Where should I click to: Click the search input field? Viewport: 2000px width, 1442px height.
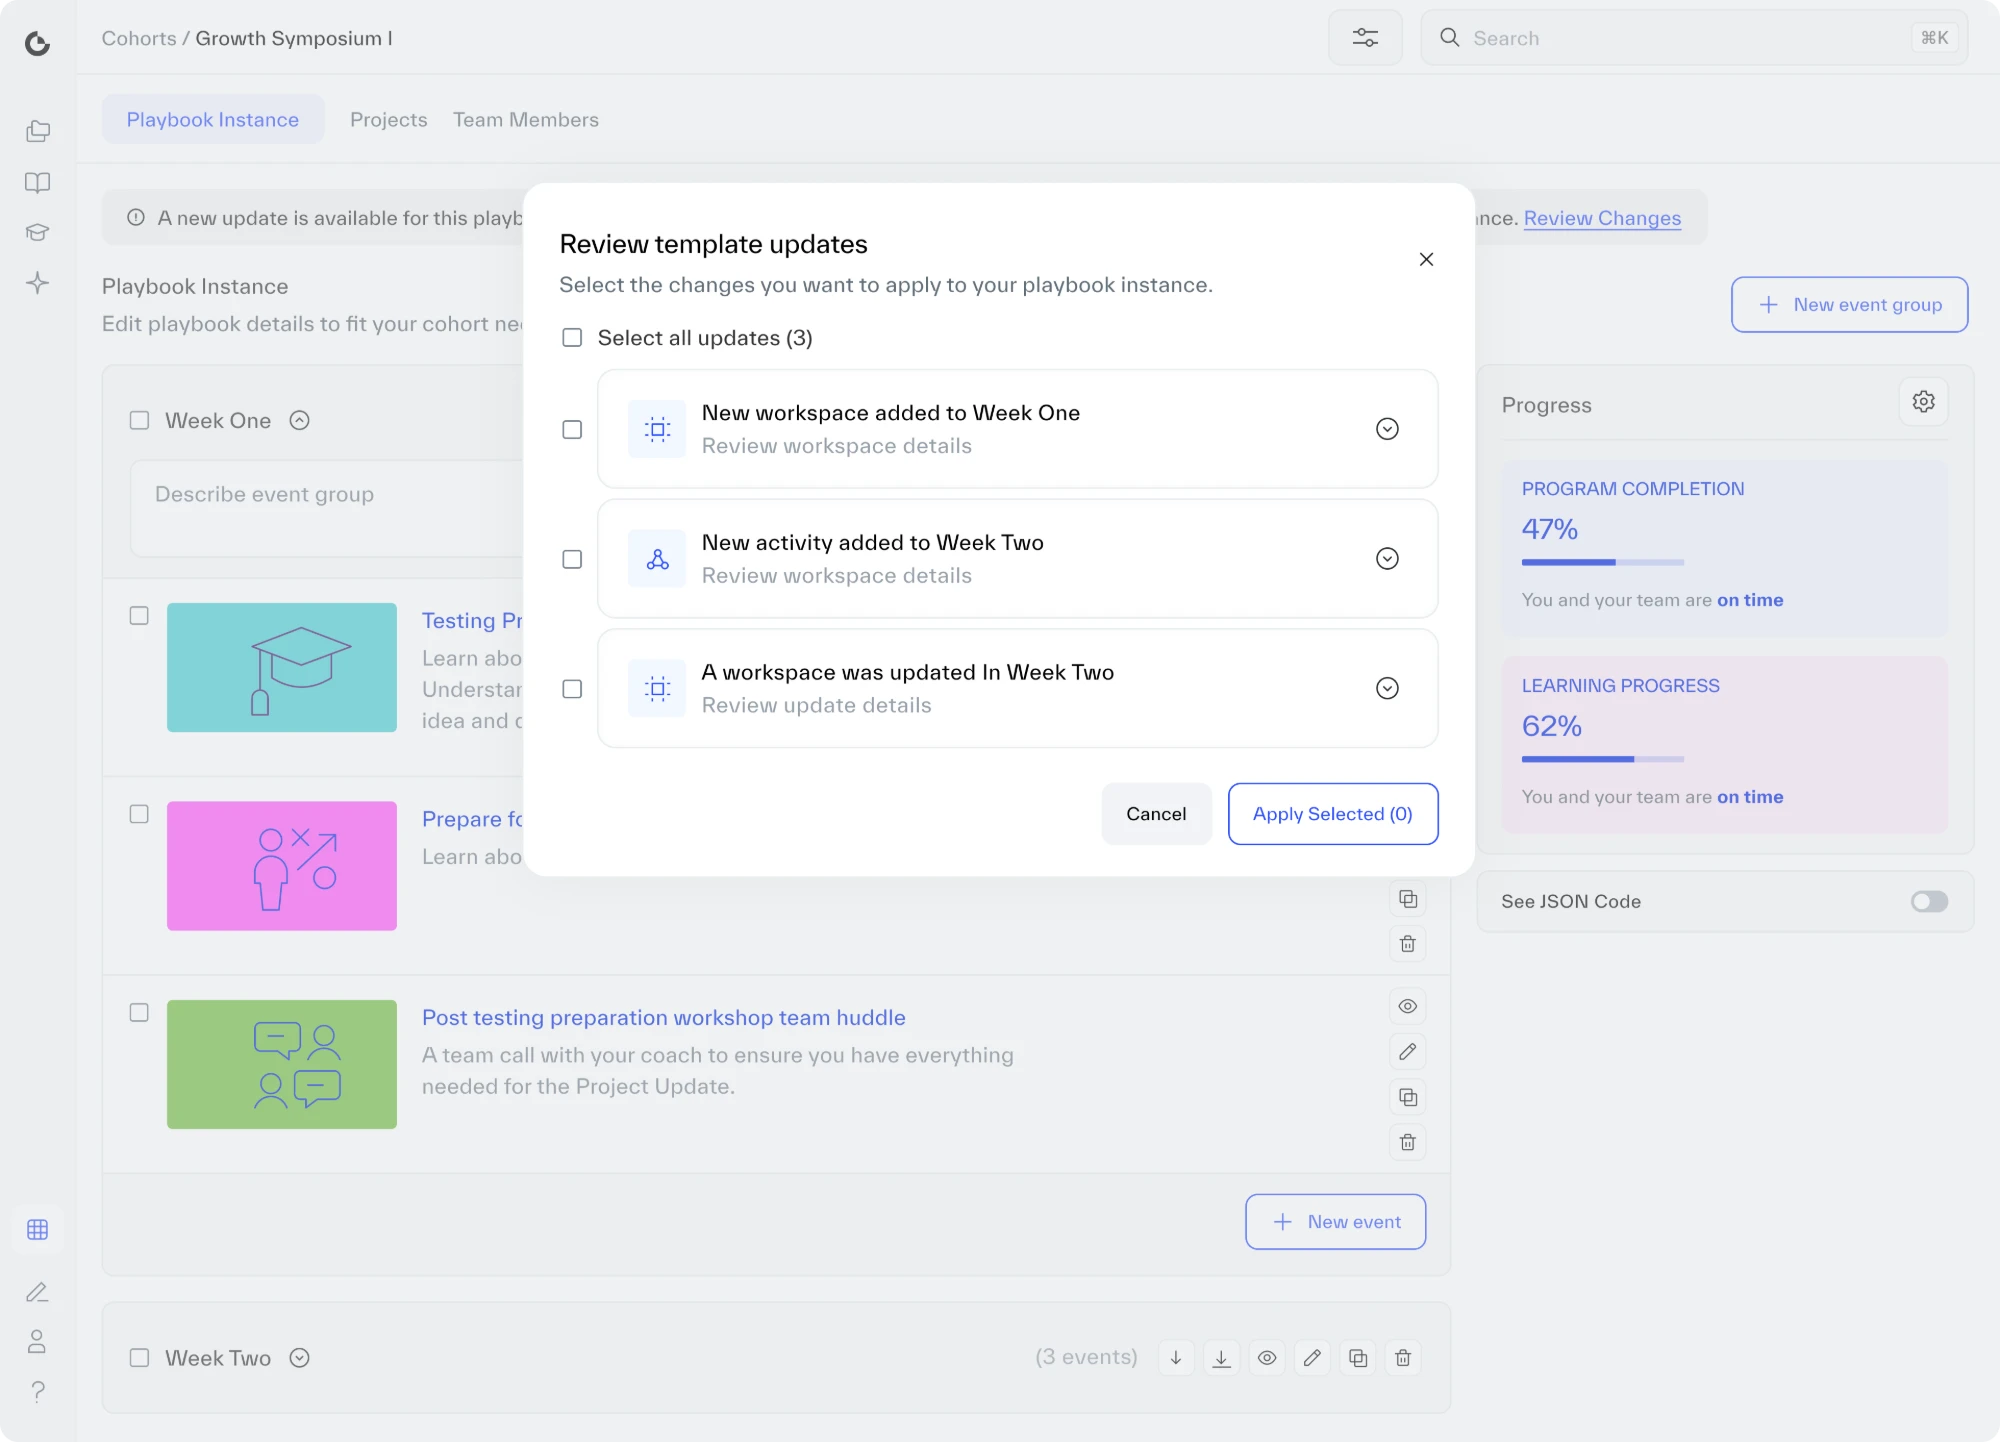click(x=1694, y=38)
